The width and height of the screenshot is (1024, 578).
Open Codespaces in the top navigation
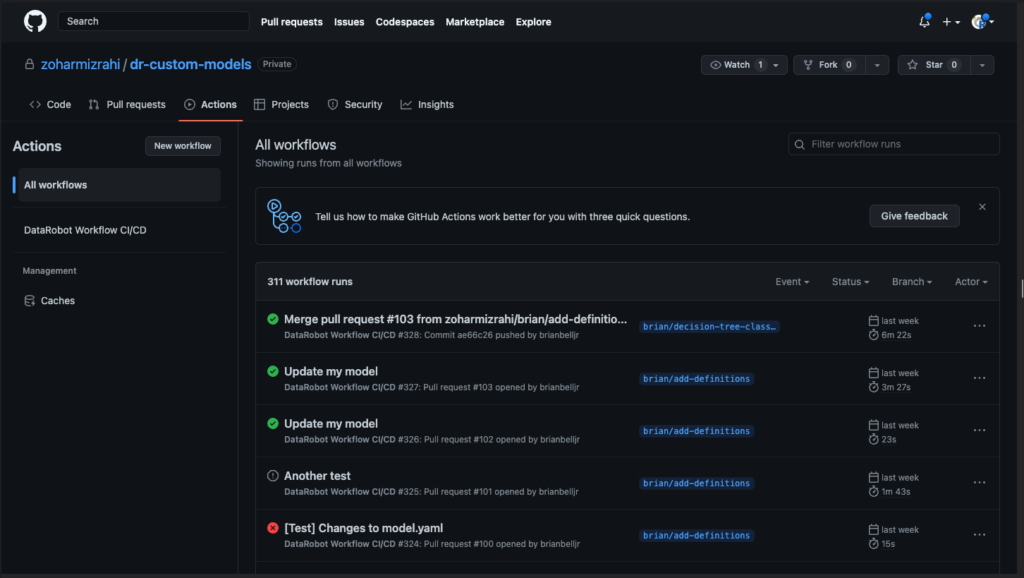click(x=405, y=22)
